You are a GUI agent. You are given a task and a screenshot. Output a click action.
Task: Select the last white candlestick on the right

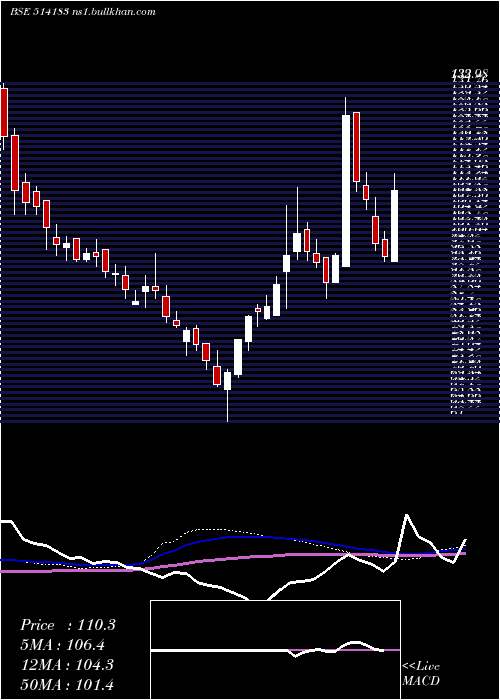[394, 225]
